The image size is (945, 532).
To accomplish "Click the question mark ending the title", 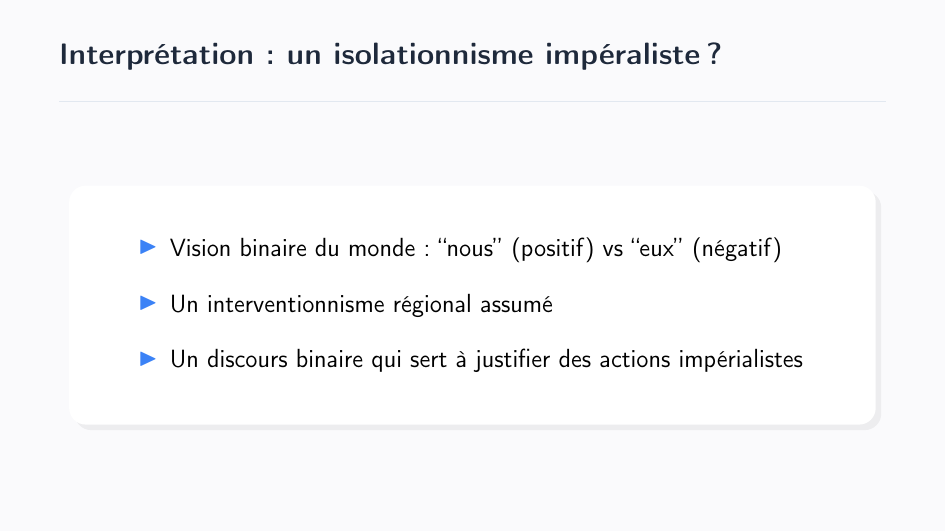I will (713, 54).
